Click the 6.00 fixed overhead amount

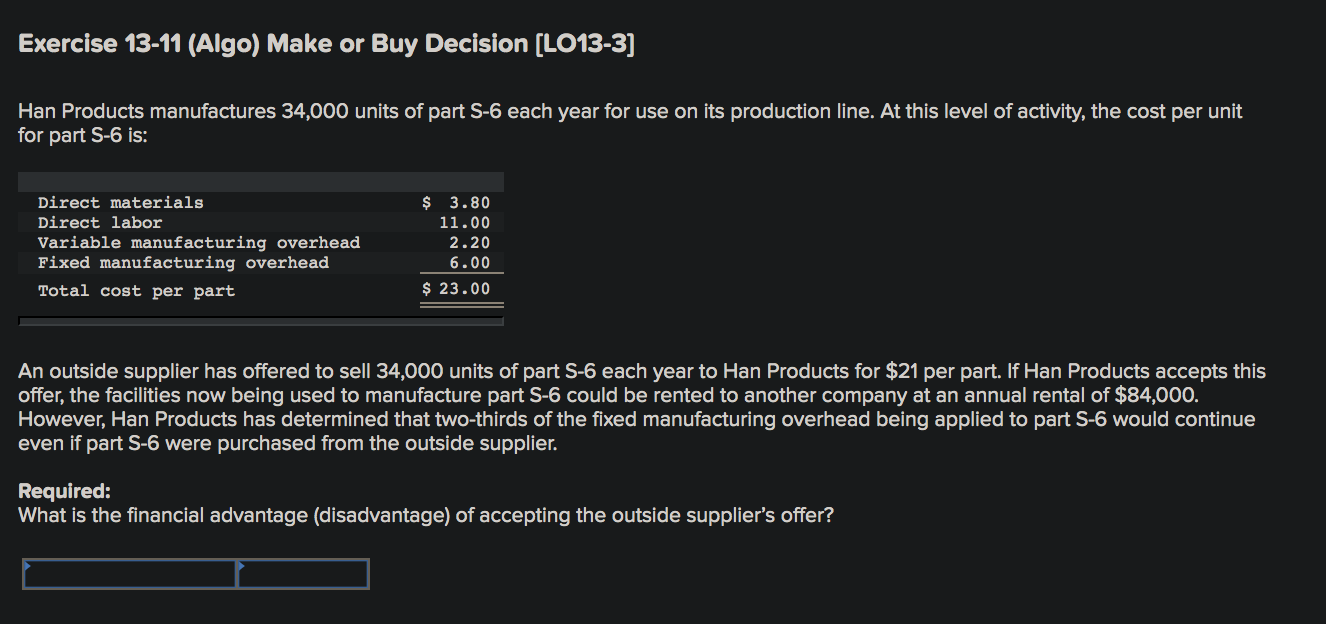[473, 261]
